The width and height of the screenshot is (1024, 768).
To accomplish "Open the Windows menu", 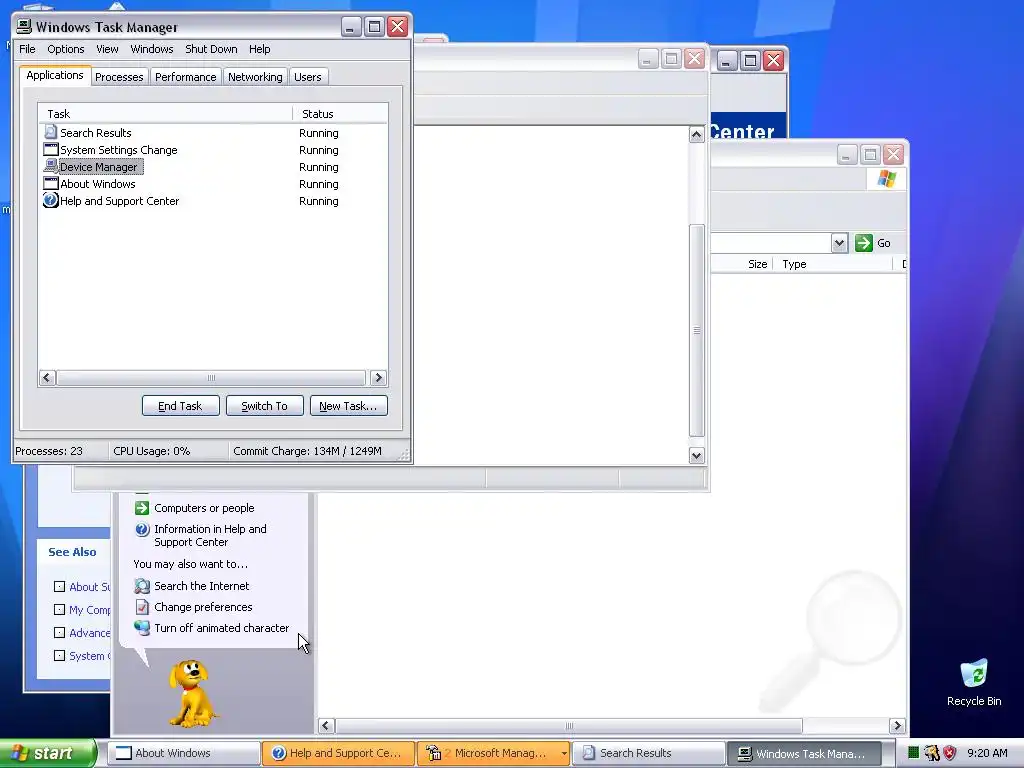I will (x=152, y=49).
